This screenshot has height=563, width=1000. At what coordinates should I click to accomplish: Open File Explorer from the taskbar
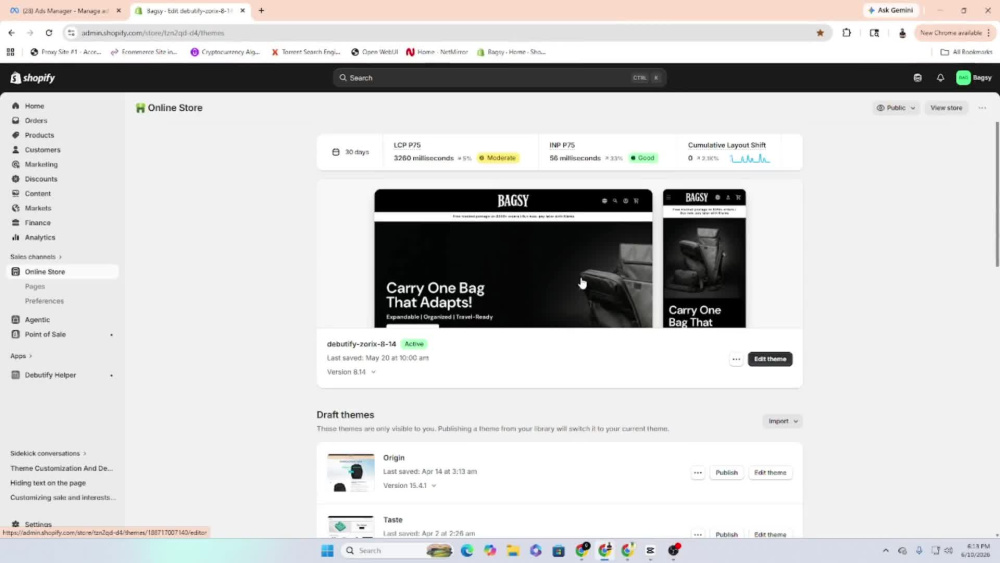click(x=513, y=550)
